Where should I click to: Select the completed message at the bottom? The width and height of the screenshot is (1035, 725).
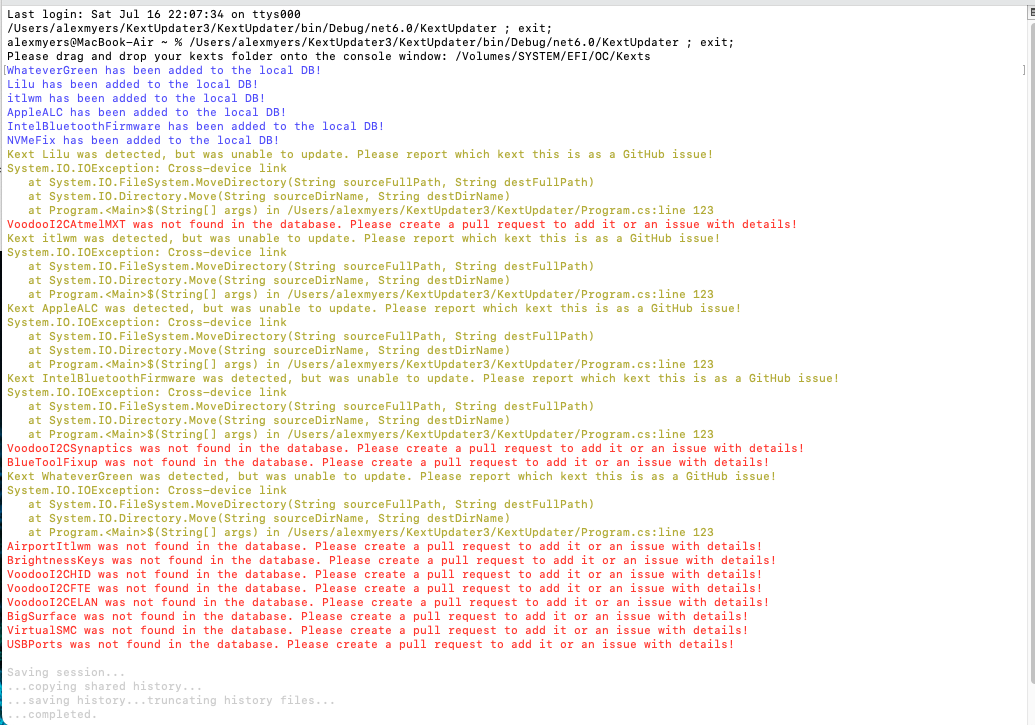tap(55, 714)
